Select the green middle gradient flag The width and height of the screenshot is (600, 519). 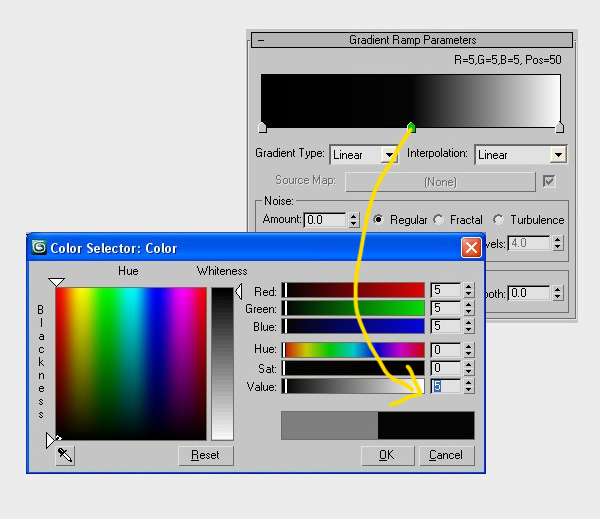coord(411,128)
